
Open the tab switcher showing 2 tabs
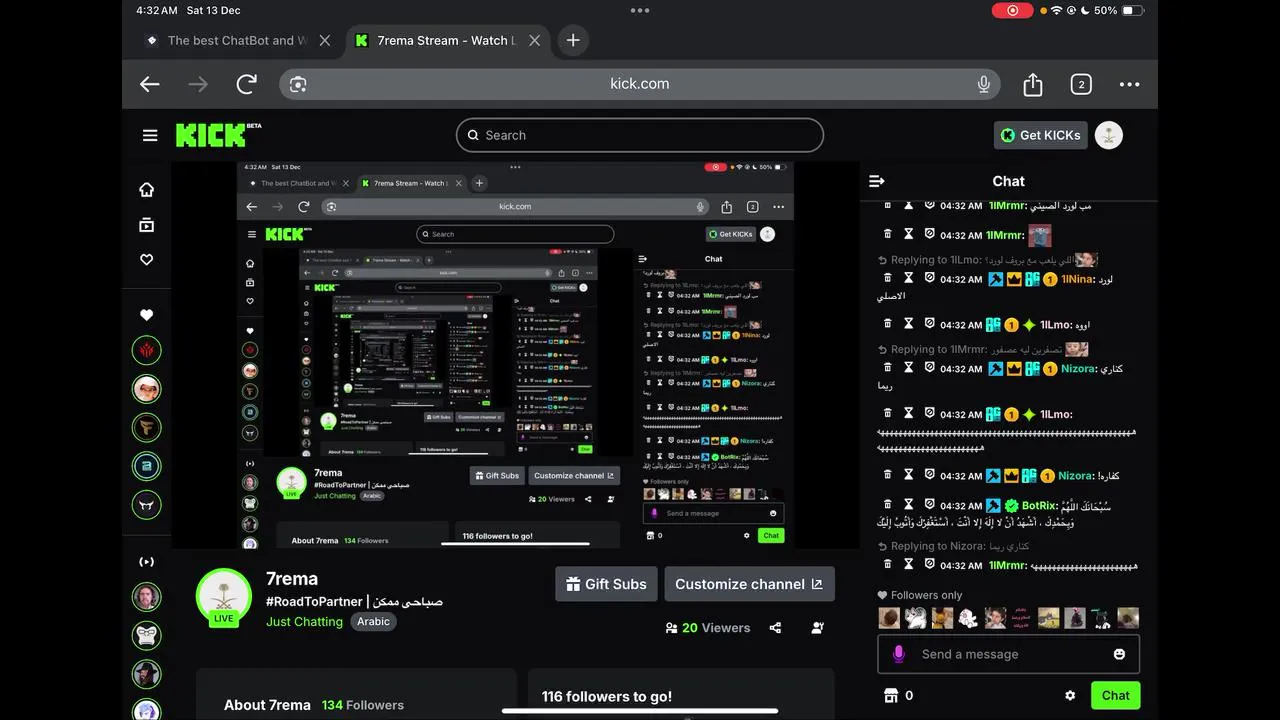[x=1081, y=84]
